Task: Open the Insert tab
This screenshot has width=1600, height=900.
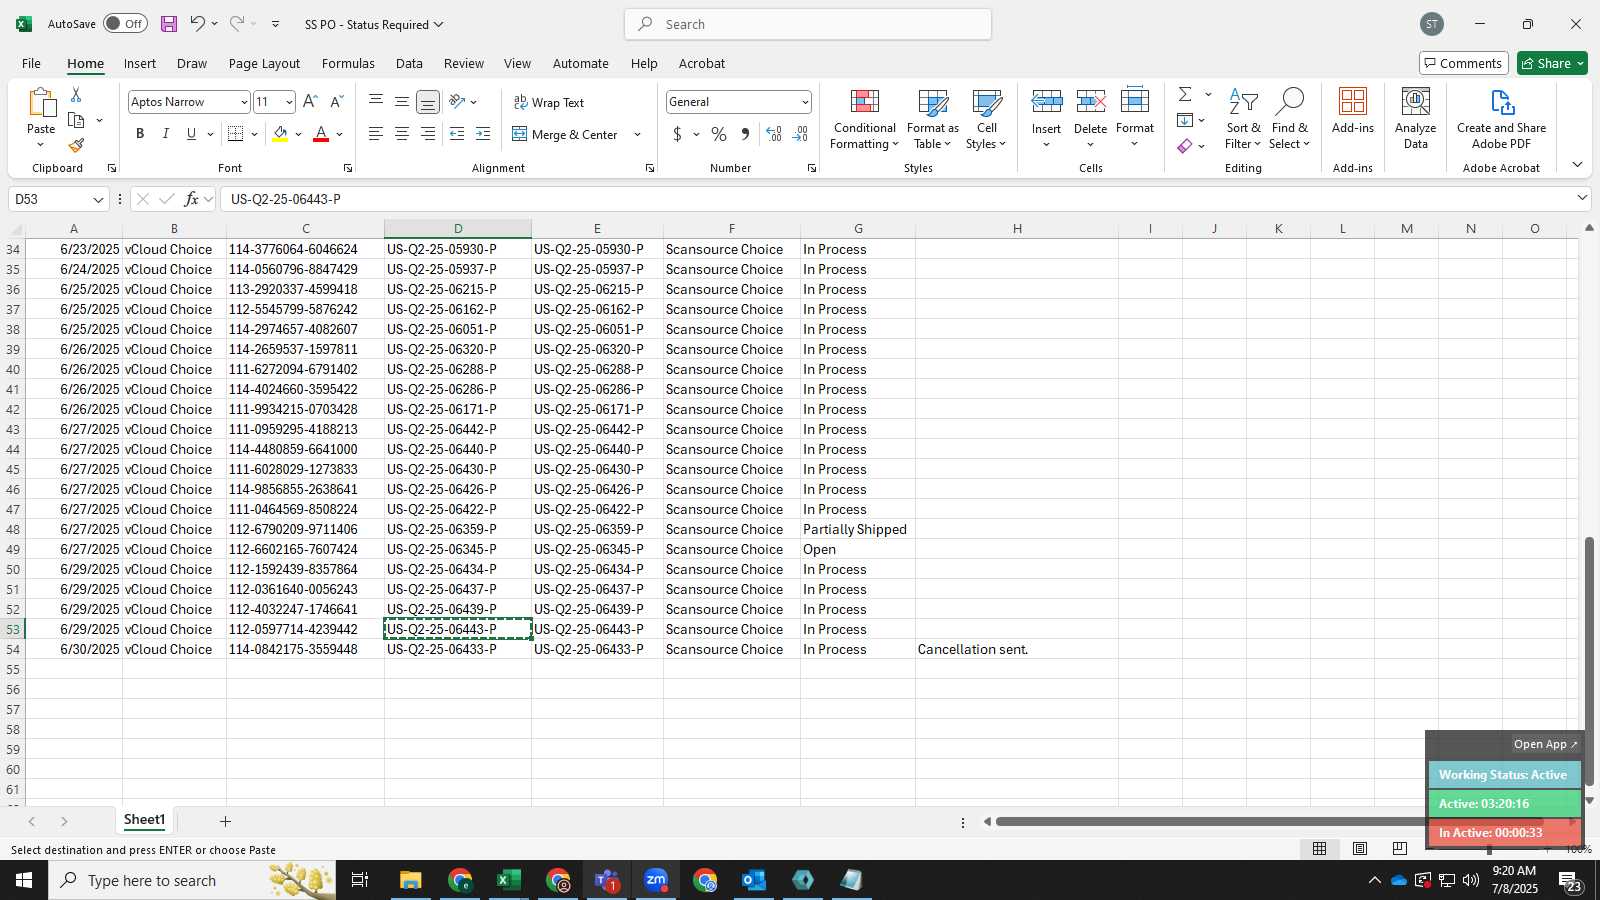Action: tap(140, 63)
